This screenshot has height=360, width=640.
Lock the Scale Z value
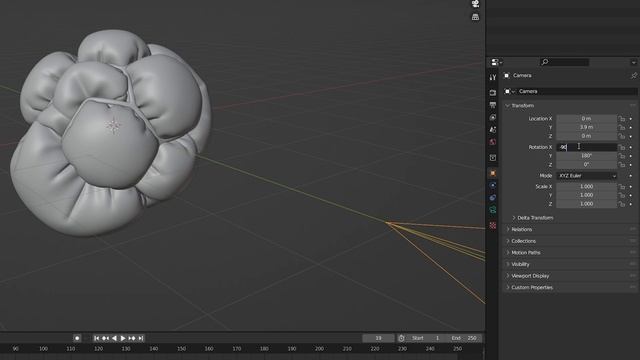click(x=622, y=204)
